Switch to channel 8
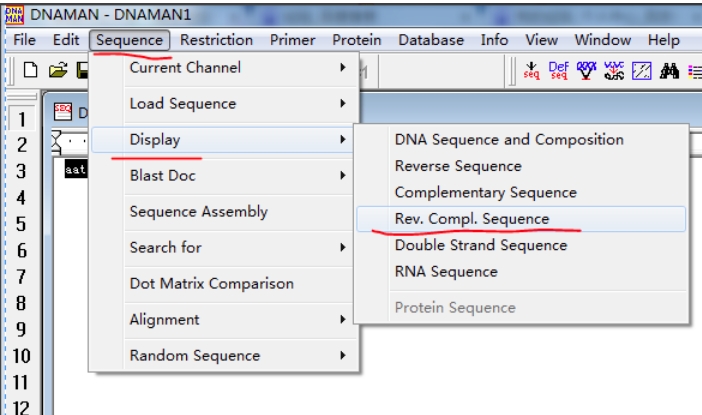The width and height of the screenshot is (702, 415). click(21, 304)
